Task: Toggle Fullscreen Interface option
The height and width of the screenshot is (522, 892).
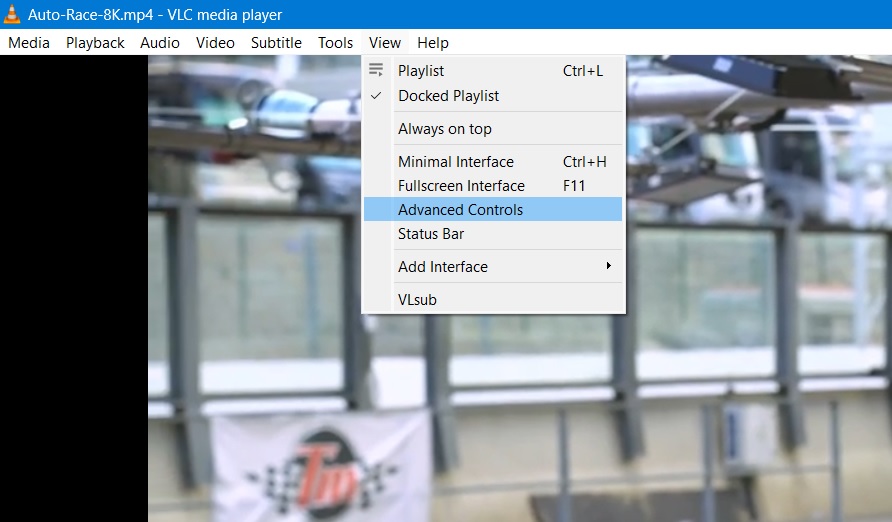Action: [493, 185]
